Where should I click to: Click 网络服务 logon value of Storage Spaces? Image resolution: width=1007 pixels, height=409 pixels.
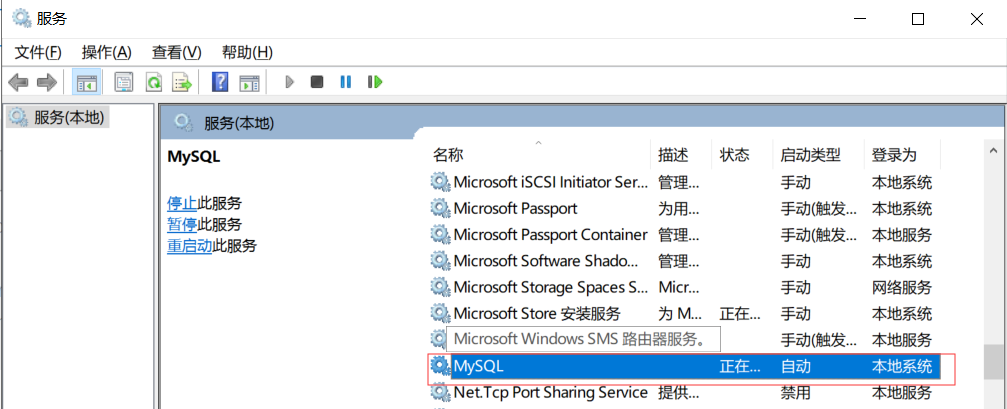(x=901, y=288)
